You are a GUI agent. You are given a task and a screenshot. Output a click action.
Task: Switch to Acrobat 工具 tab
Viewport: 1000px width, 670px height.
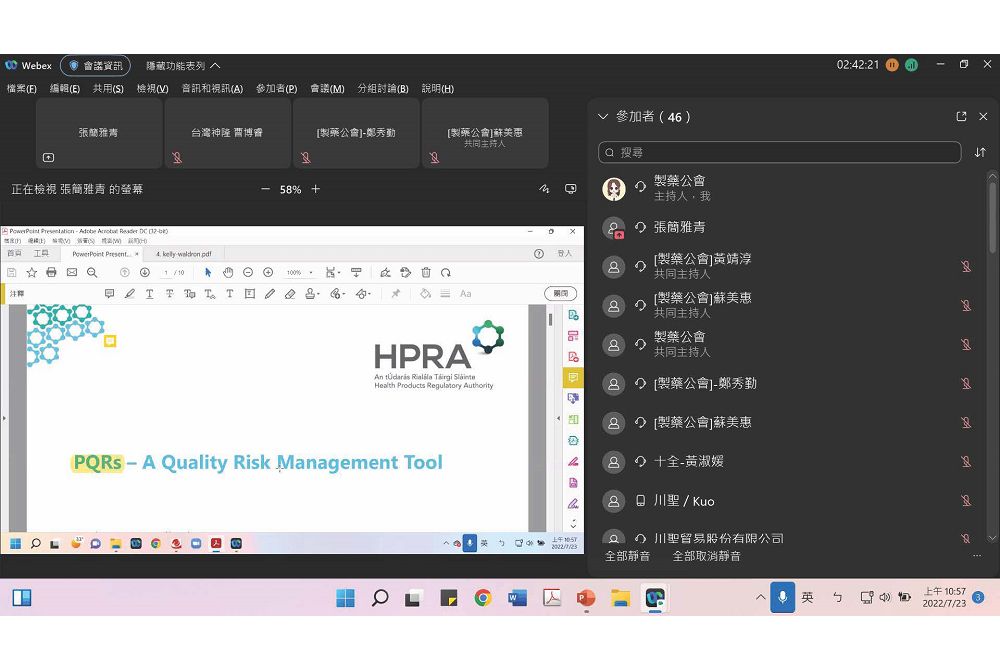point(41,253)
